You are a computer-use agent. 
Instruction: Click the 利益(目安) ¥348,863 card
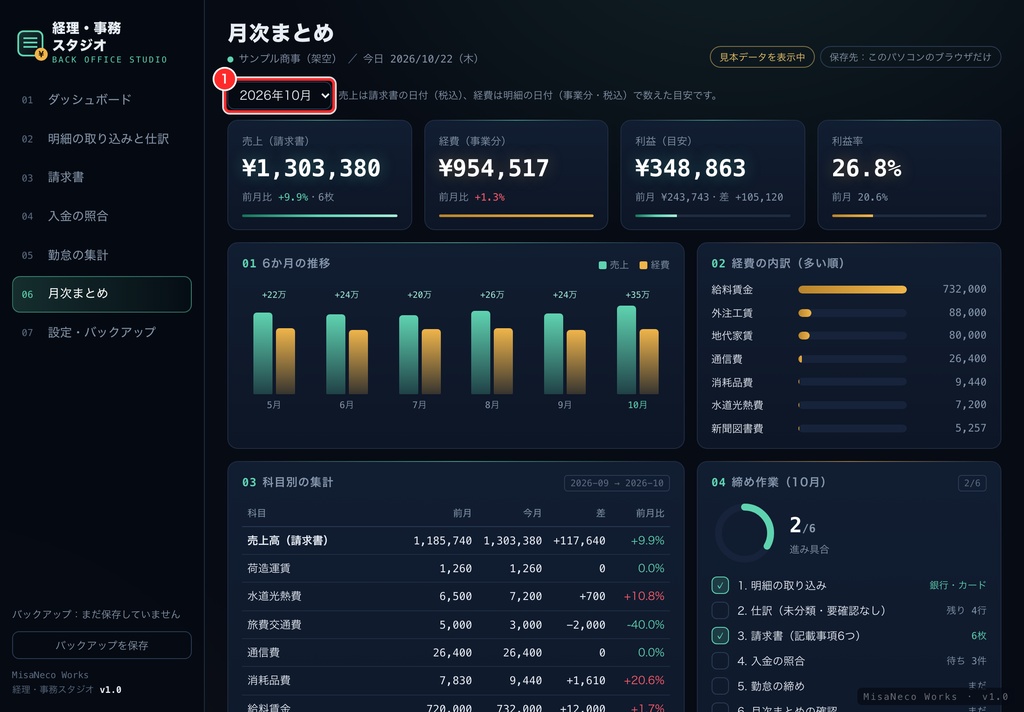click(x=712, y=174)
